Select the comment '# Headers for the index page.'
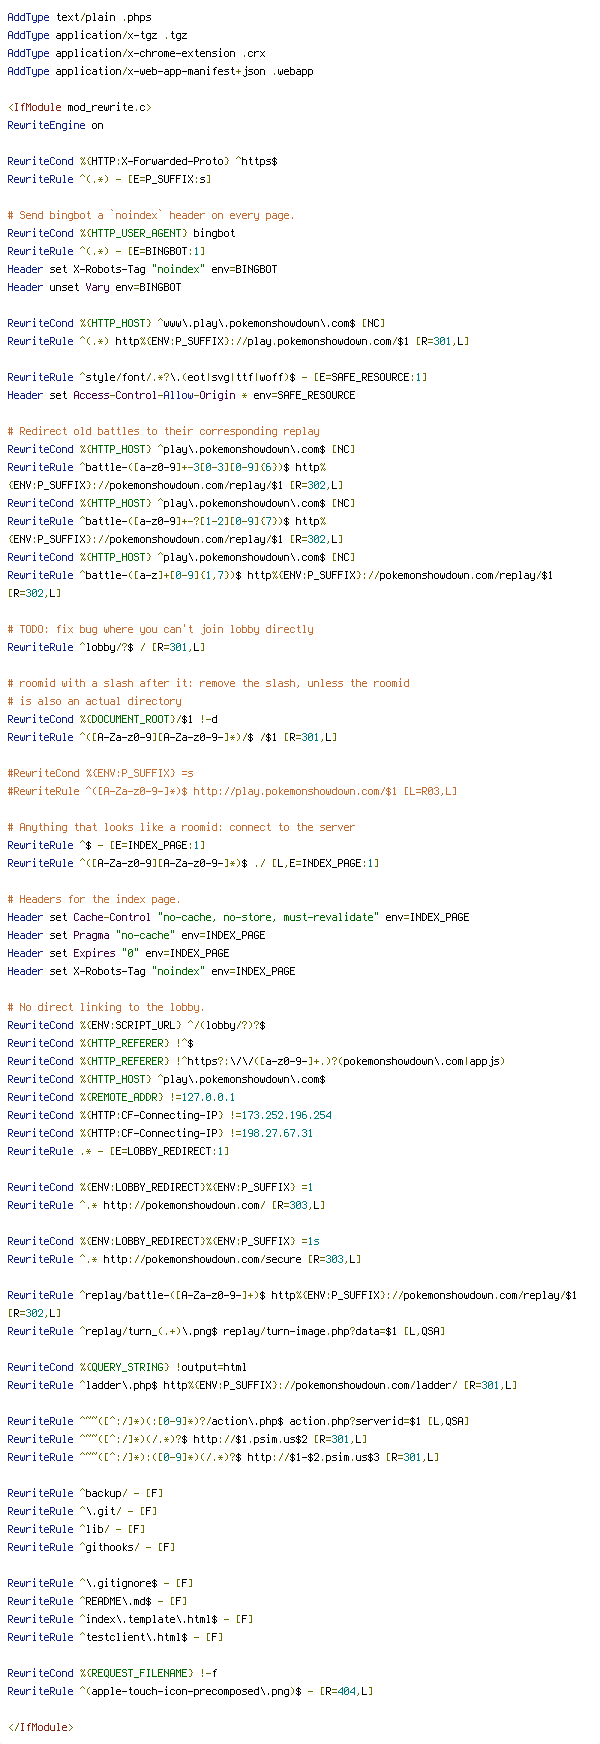 pyautogui.click(x=94, y=900)
